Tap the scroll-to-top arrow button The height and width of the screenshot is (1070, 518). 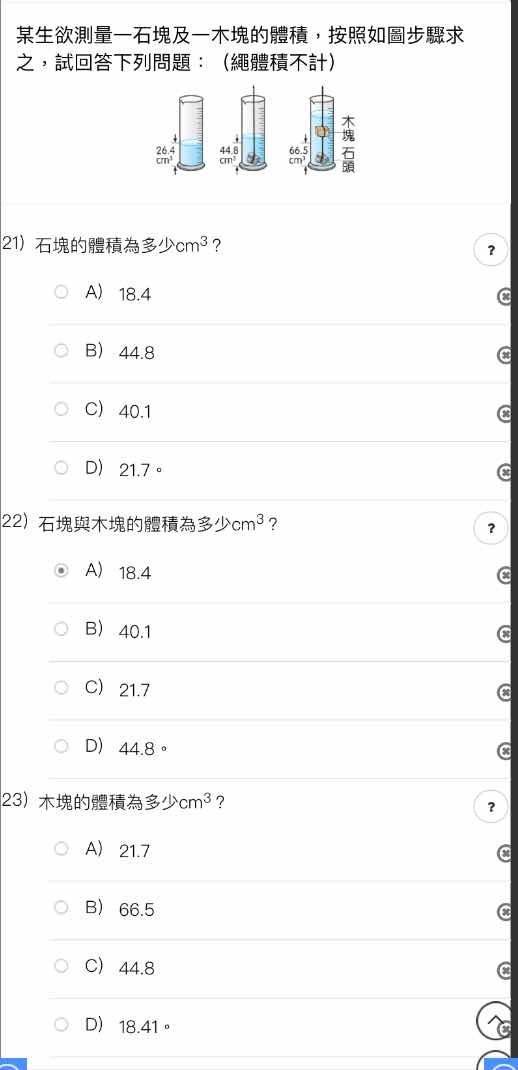[x=493, y=1020]
